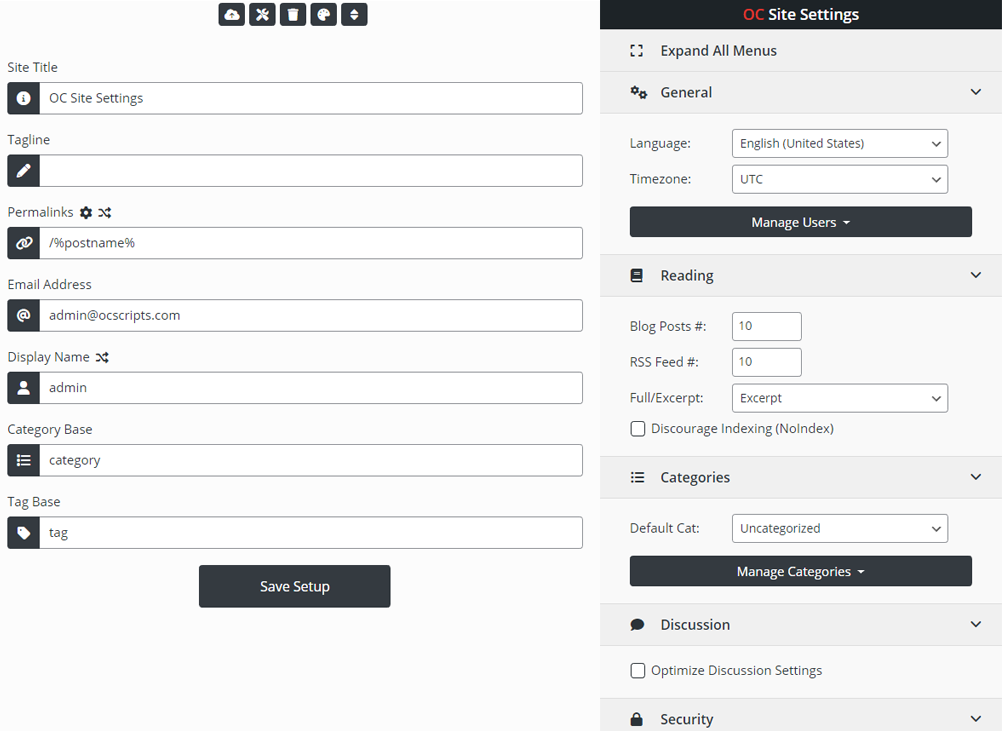Collapse the Reading section chevron
The image size is (1002, 731).
pos(976,275)
